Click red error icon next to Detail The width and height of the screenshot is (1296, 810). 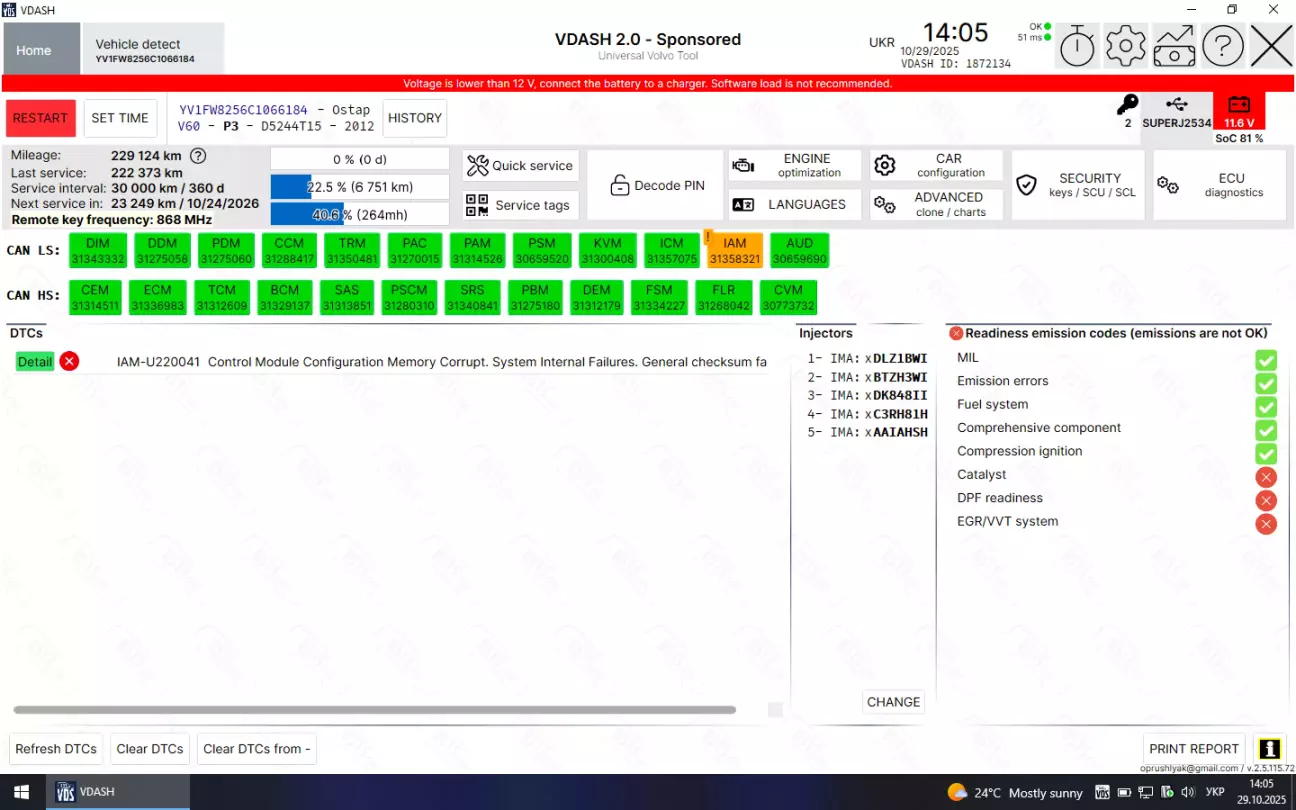69,362
